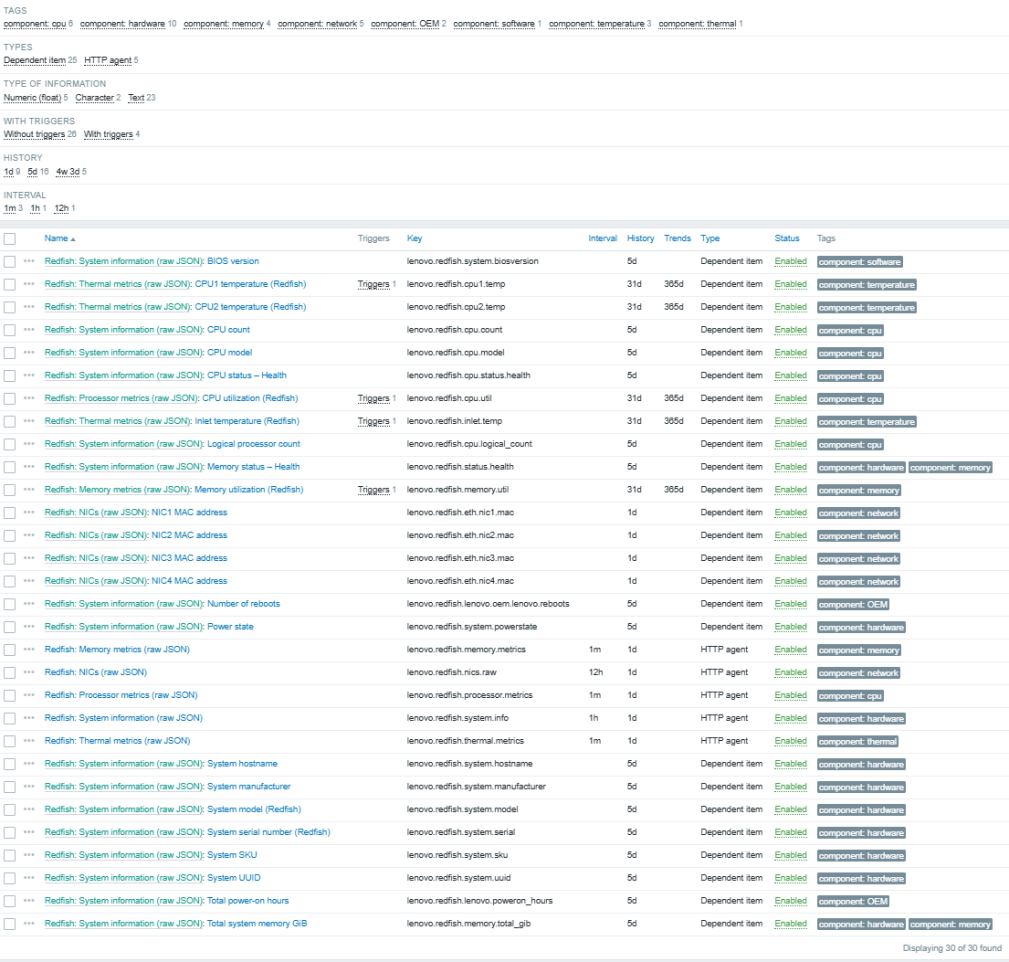The width and height of the screenshot is (1009, 962).
Task: Open the three-dot menu for CPU1 temperature row
Action: tap(29, 284)
